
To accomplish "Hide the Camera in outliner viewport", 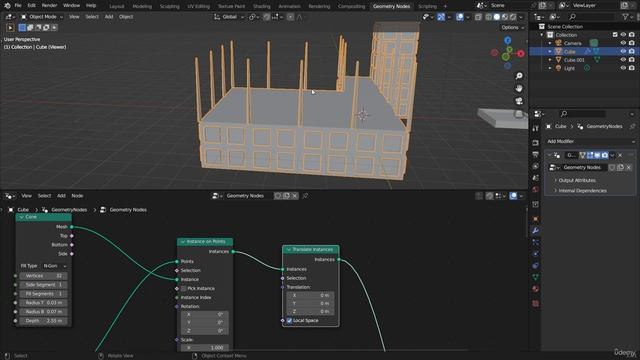I will pos(623,43).
